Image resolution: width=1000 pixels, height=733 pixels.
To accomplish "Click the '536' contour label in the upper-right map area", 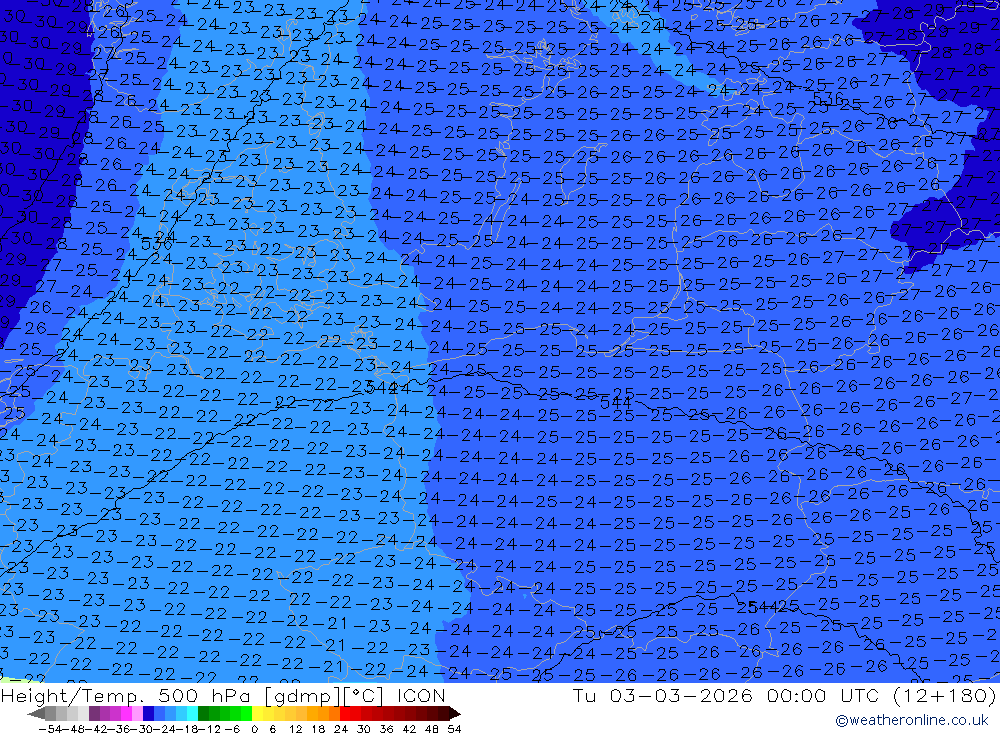I will (828, 100).
